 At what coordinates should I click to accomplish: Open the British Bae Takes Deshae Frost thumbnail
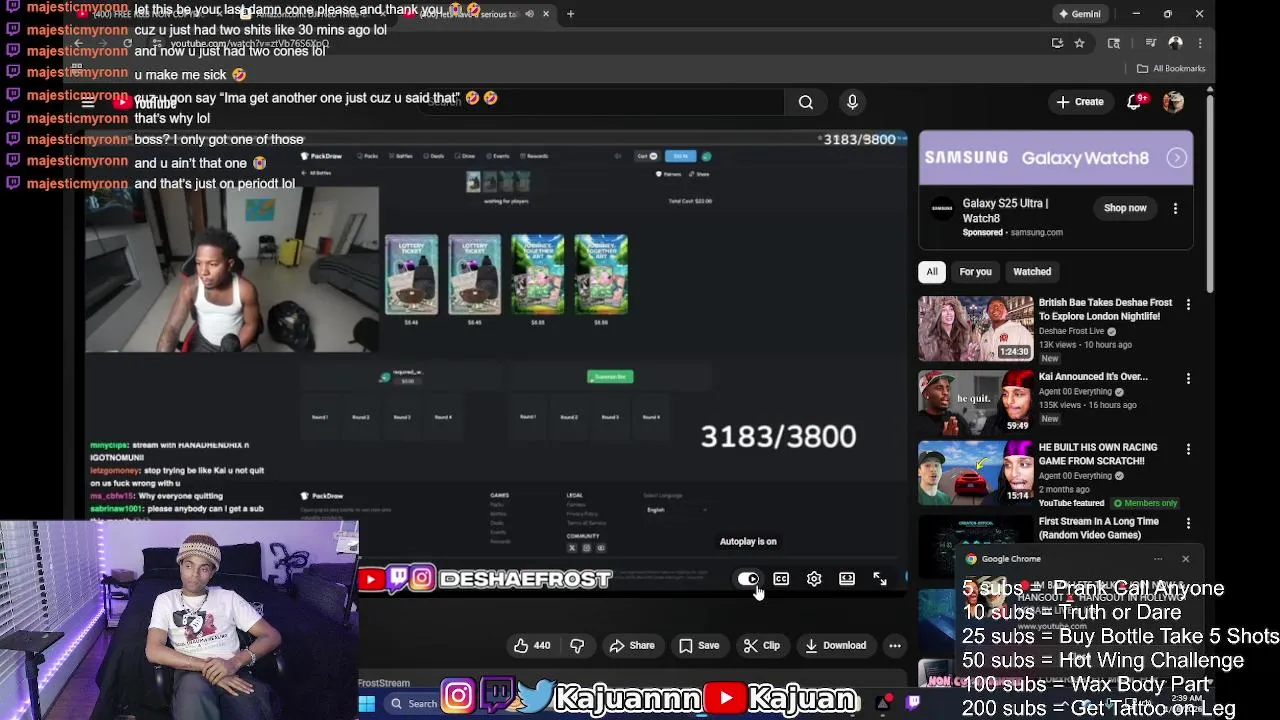click(x=976, y=329)
